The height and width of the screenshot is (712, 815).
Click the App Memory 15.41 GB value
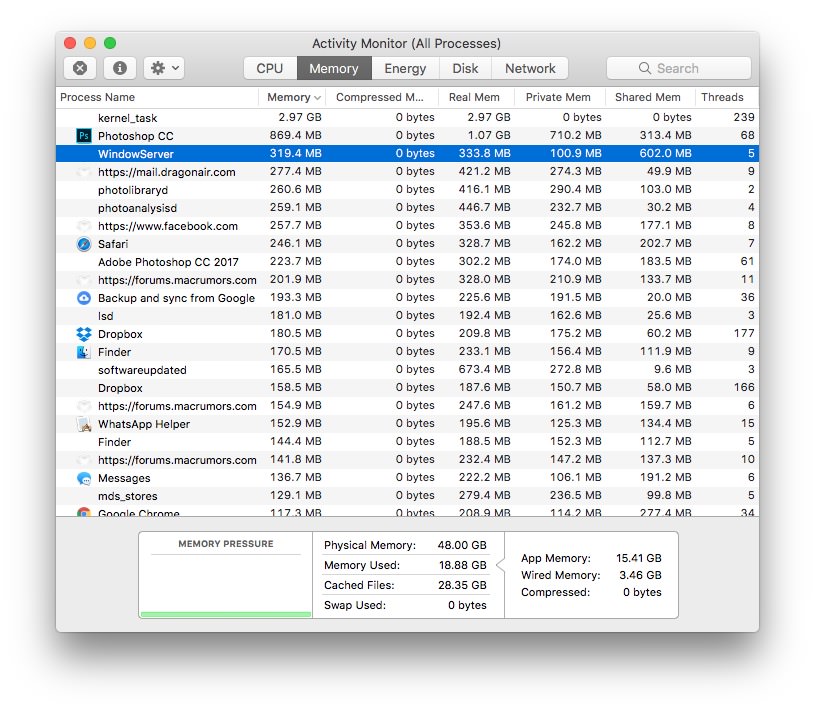(639, 558)
